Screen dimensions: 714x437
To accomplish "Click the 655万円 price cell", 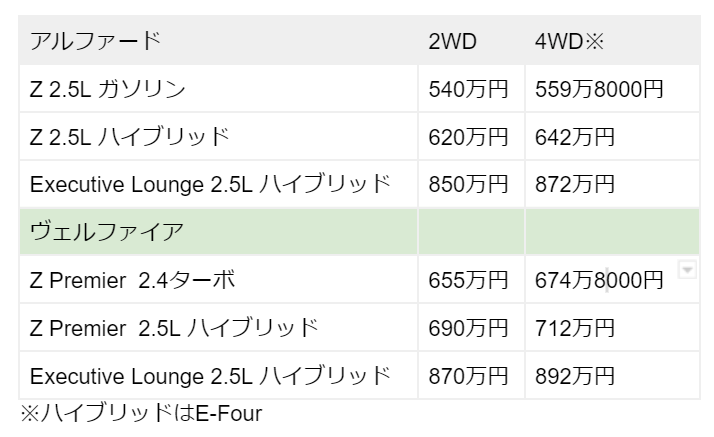I will point(469,281).
